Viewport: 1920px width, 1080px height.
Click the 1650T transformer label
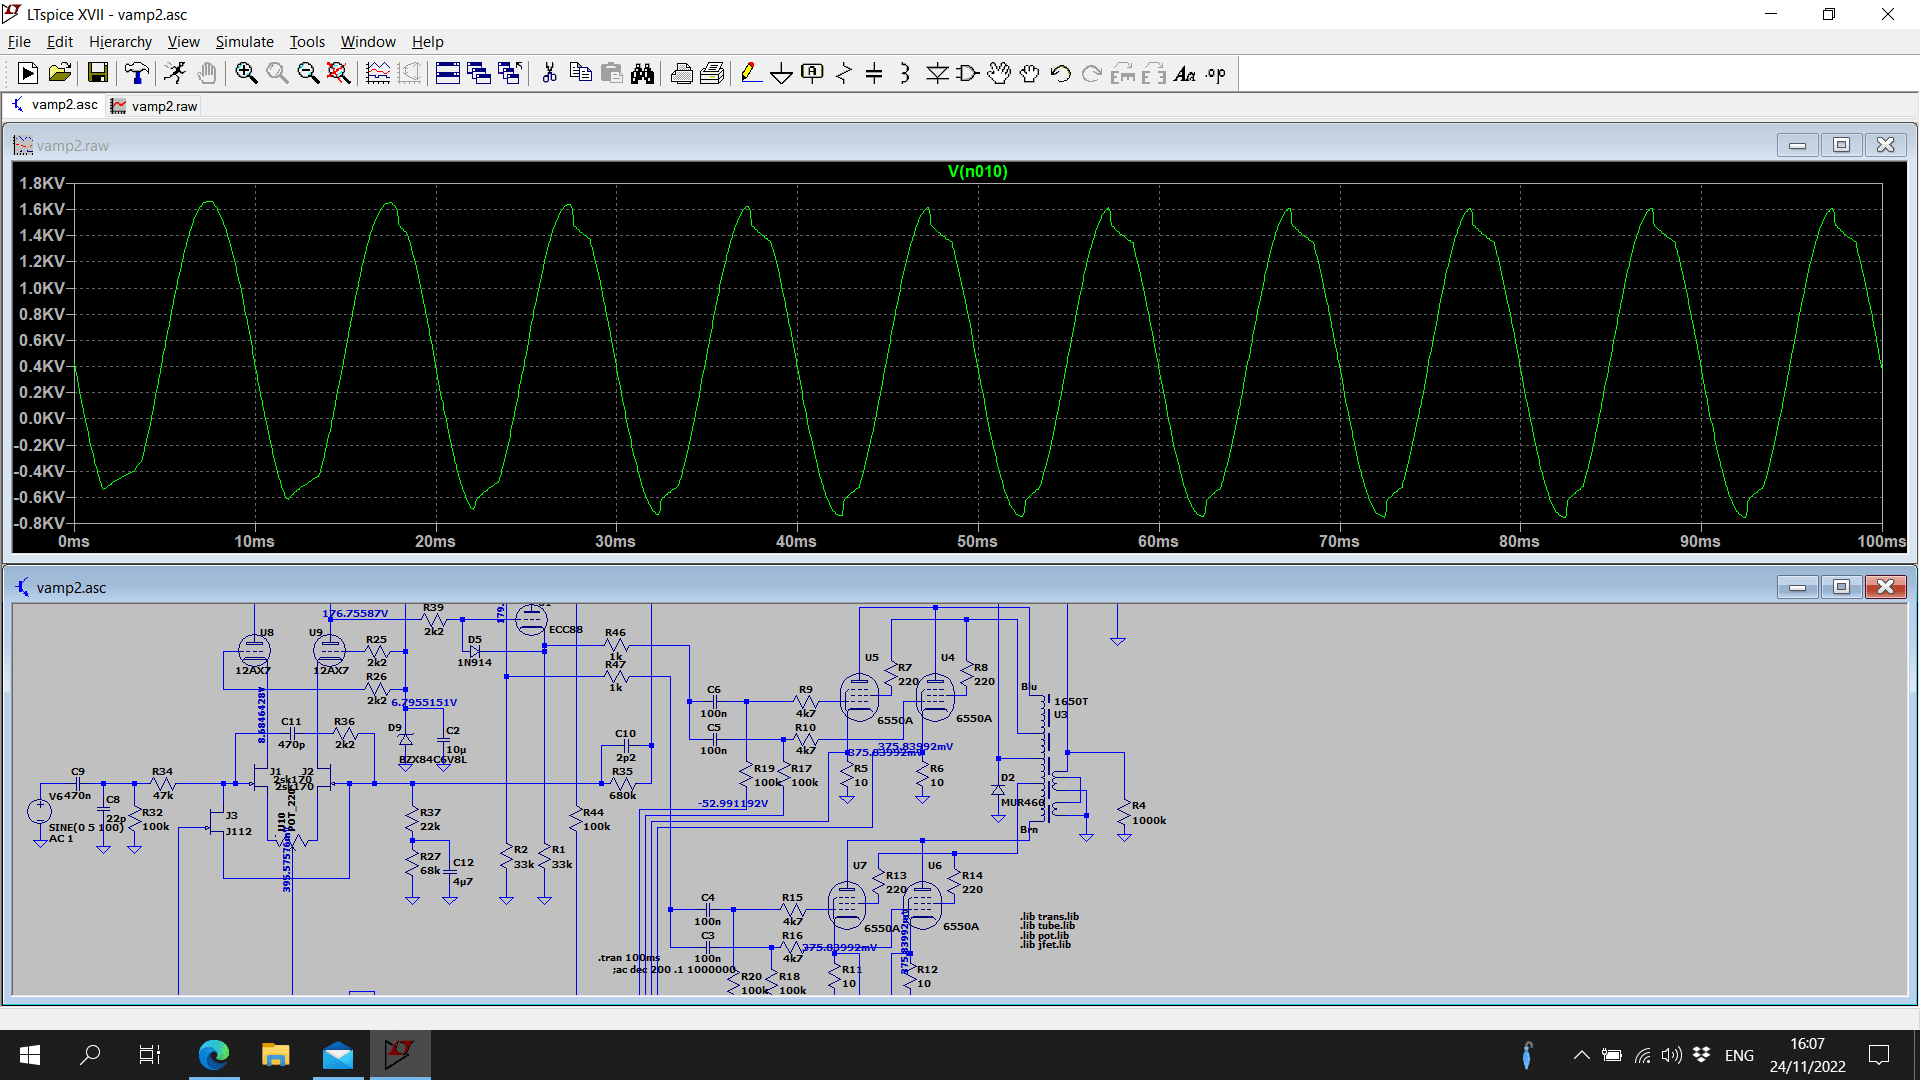pyautogui.click(x=1070, y=701)
